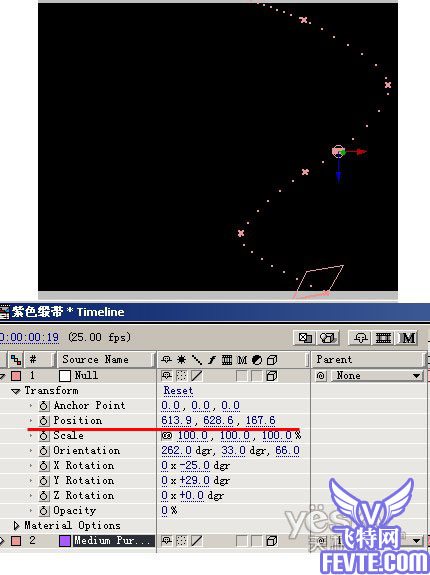
Task: Open the Parent dropdown set to None
Action: point(377,376)
